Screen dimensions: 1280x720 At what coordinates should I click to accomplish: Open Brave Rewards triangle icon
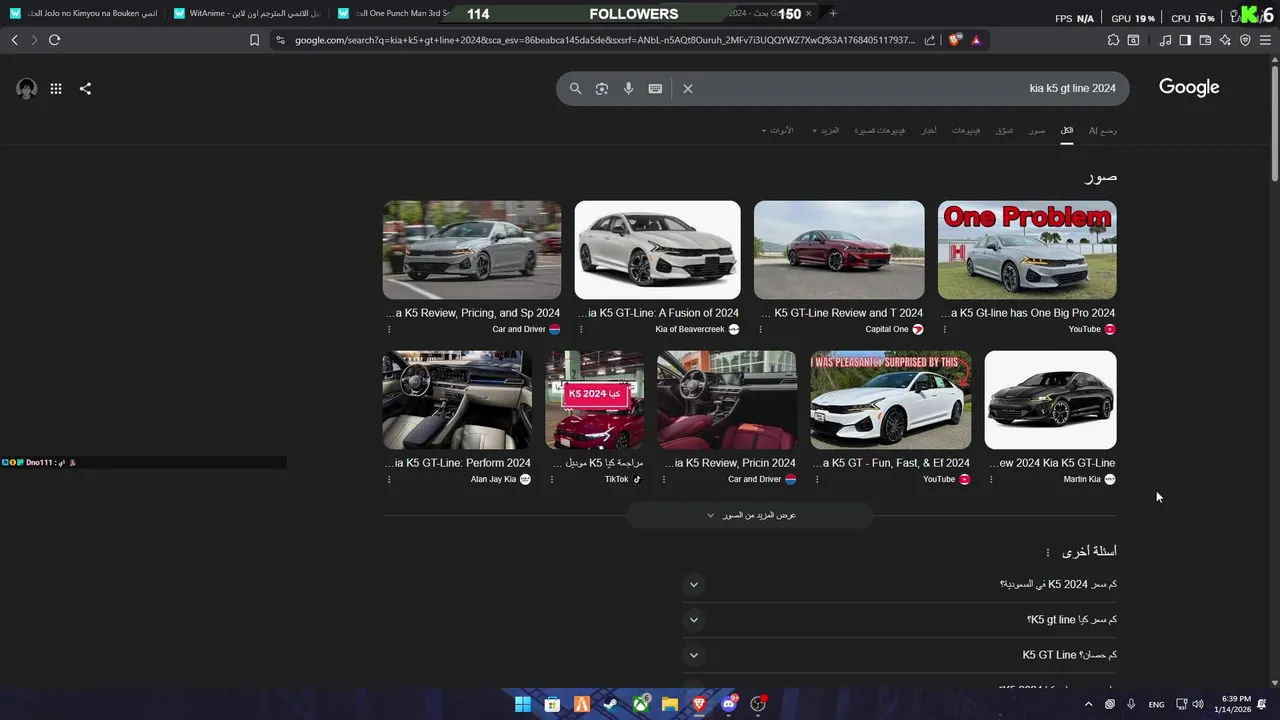(x=976, y=40)
